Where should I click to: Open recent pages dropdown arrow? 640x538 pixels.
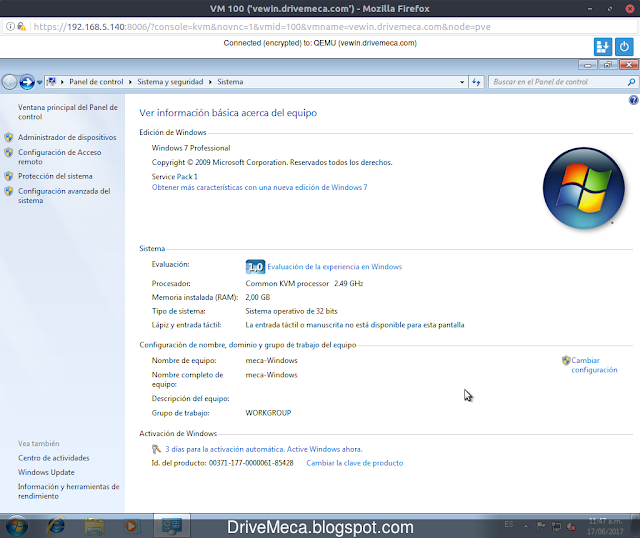pyautogui.click(x=40, y=82)
